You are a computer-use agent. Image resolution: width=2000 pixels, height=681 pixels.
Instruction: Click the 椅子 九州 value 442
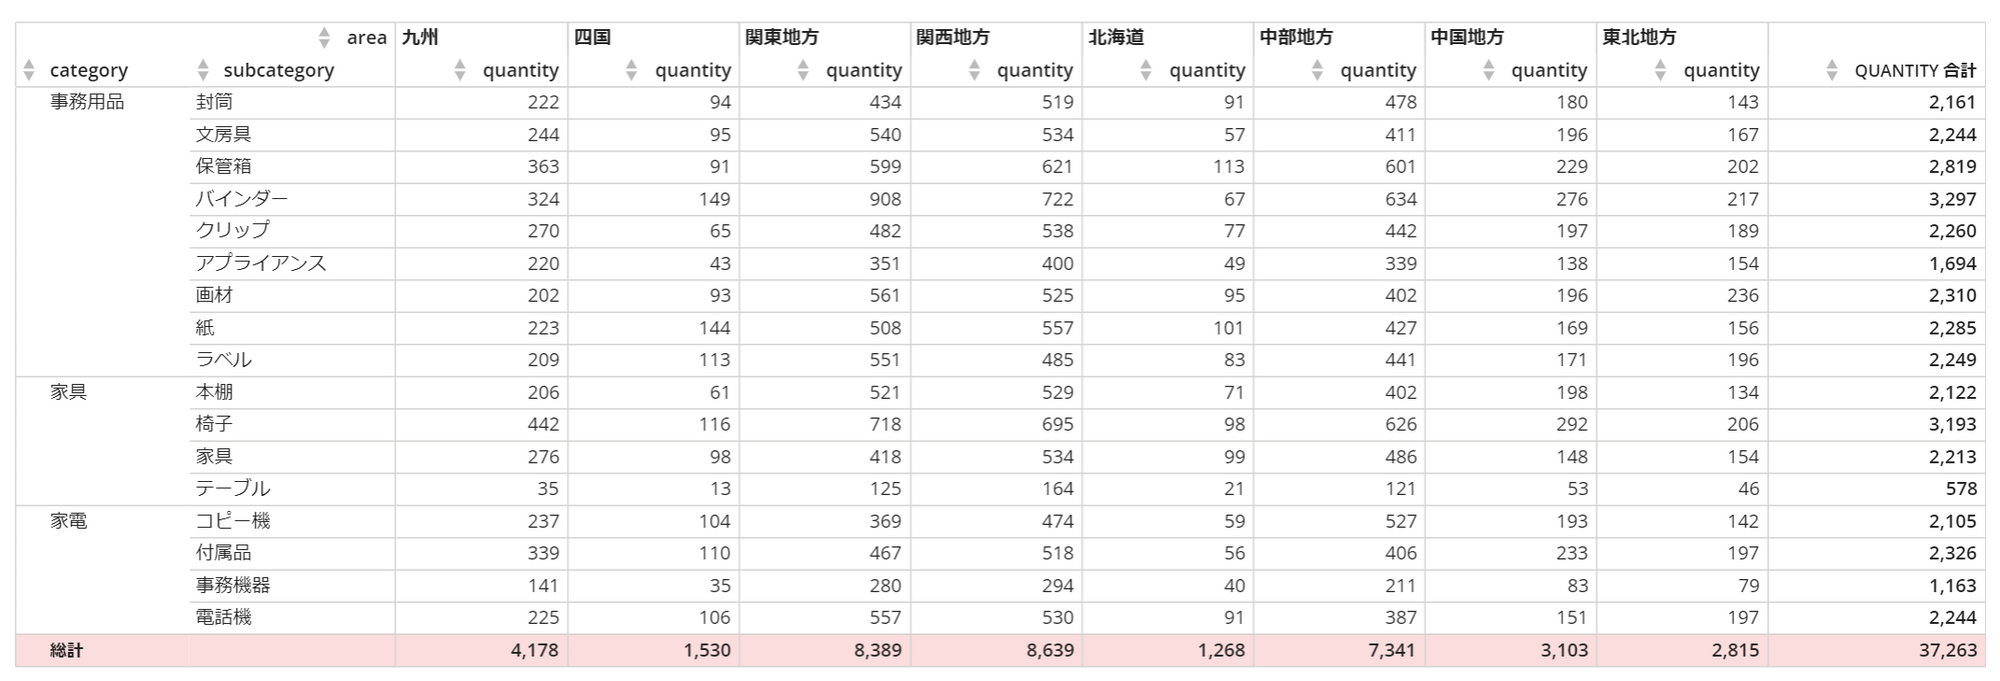tap(543, 424)
